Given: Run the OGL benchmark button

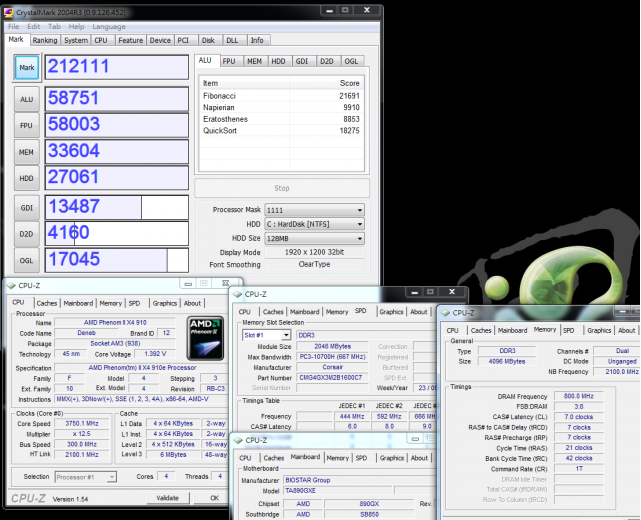Looking at the screenshot, I should point(27,260).
